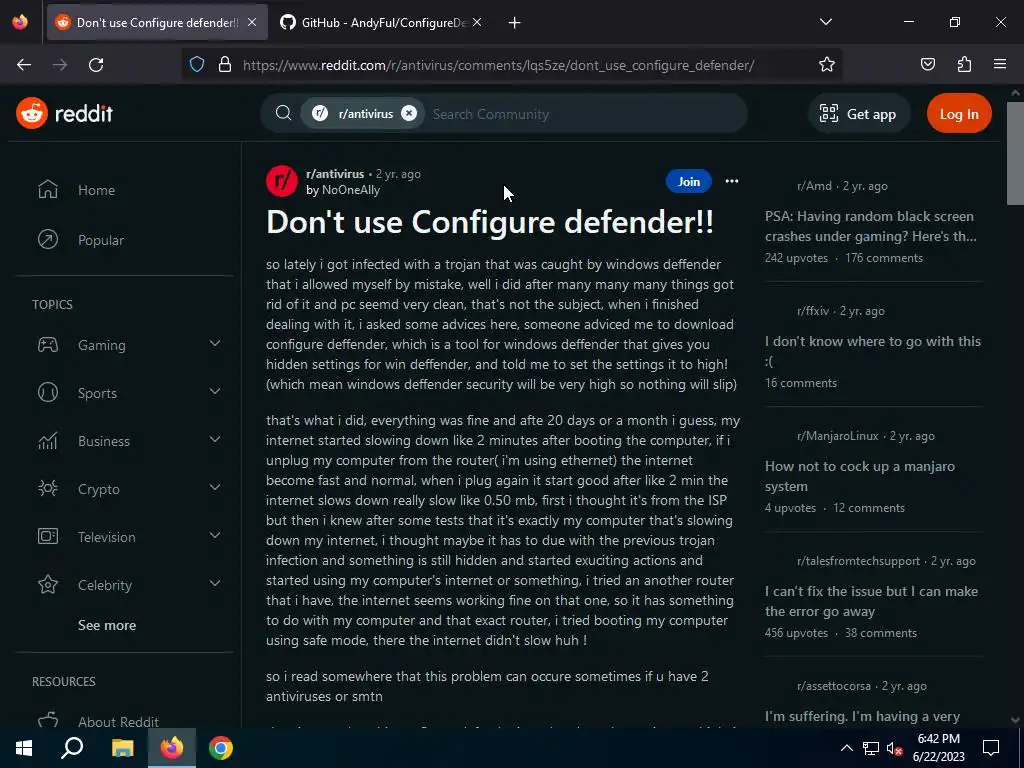Click the Sports ball icon
1024x768 pixels.
48,392
